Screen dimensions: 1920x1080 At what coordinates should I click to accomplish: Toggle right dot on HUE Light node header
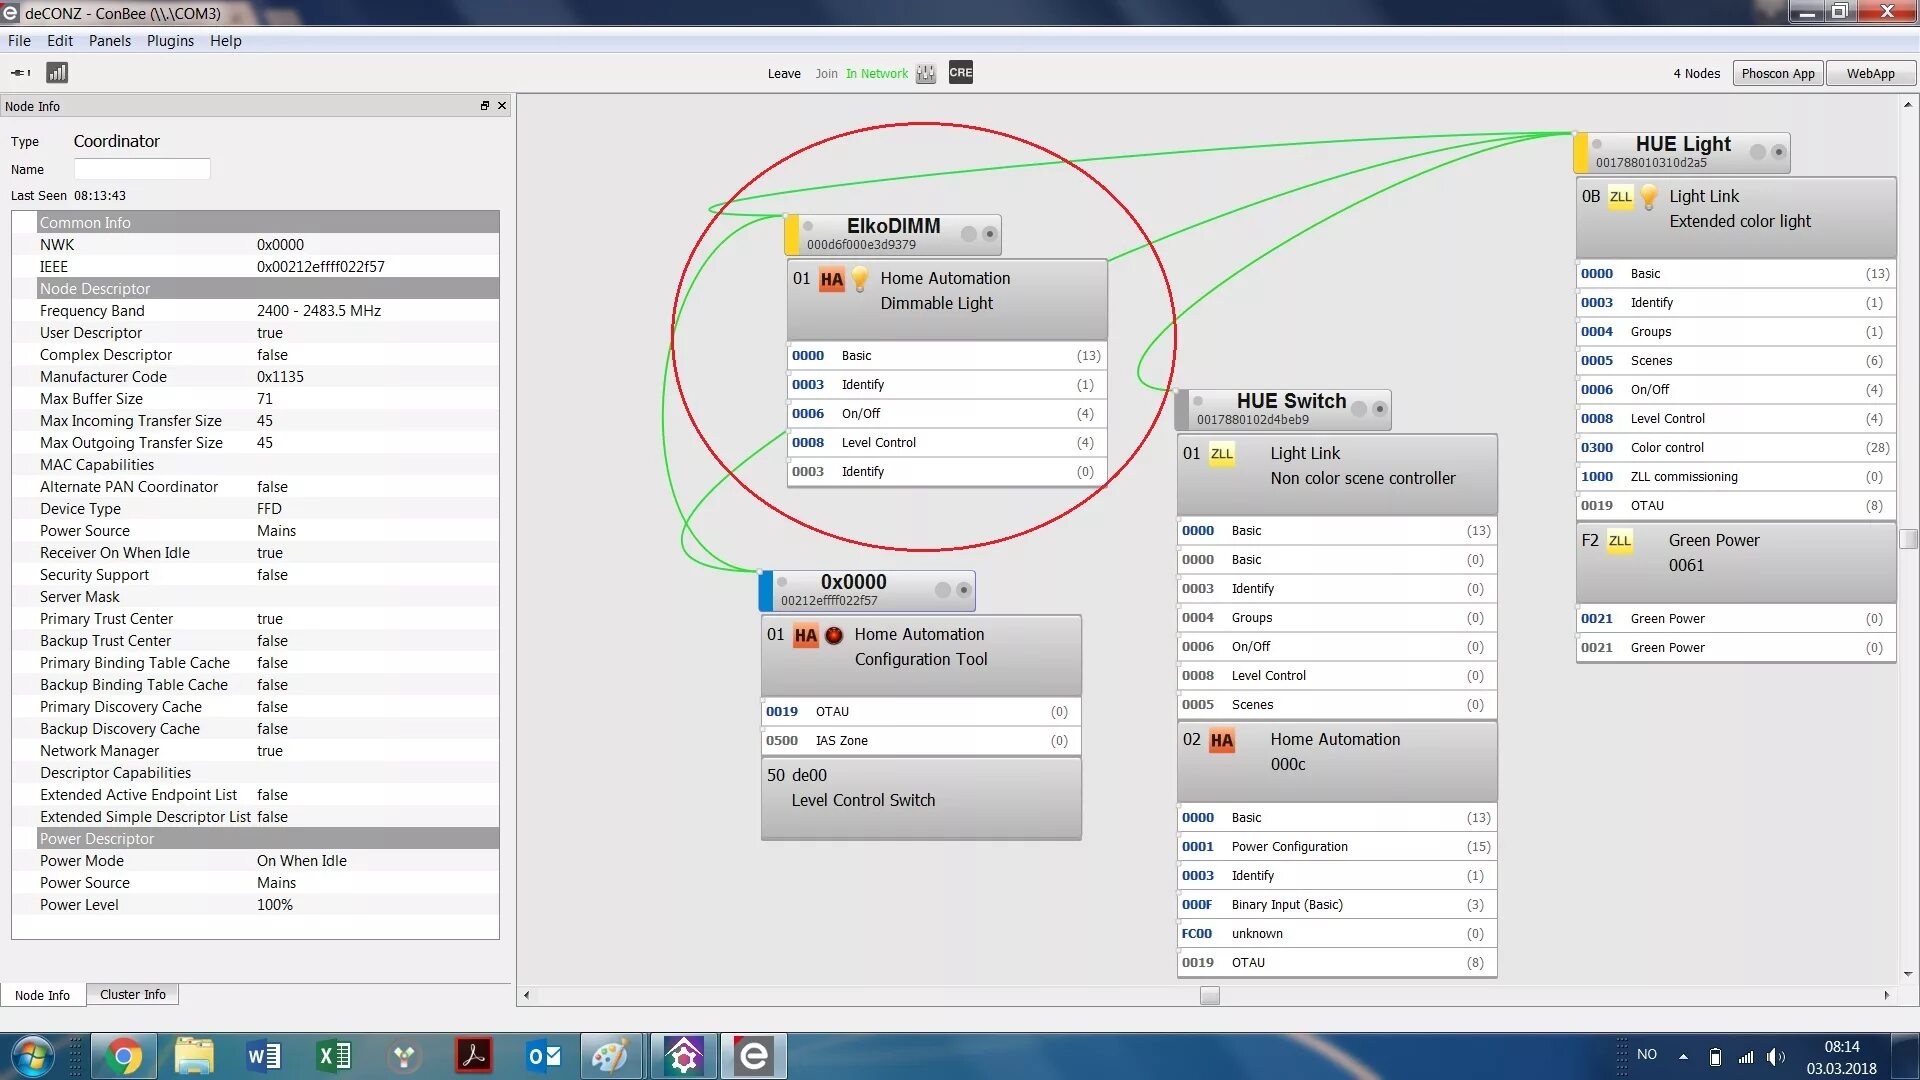1778,152
